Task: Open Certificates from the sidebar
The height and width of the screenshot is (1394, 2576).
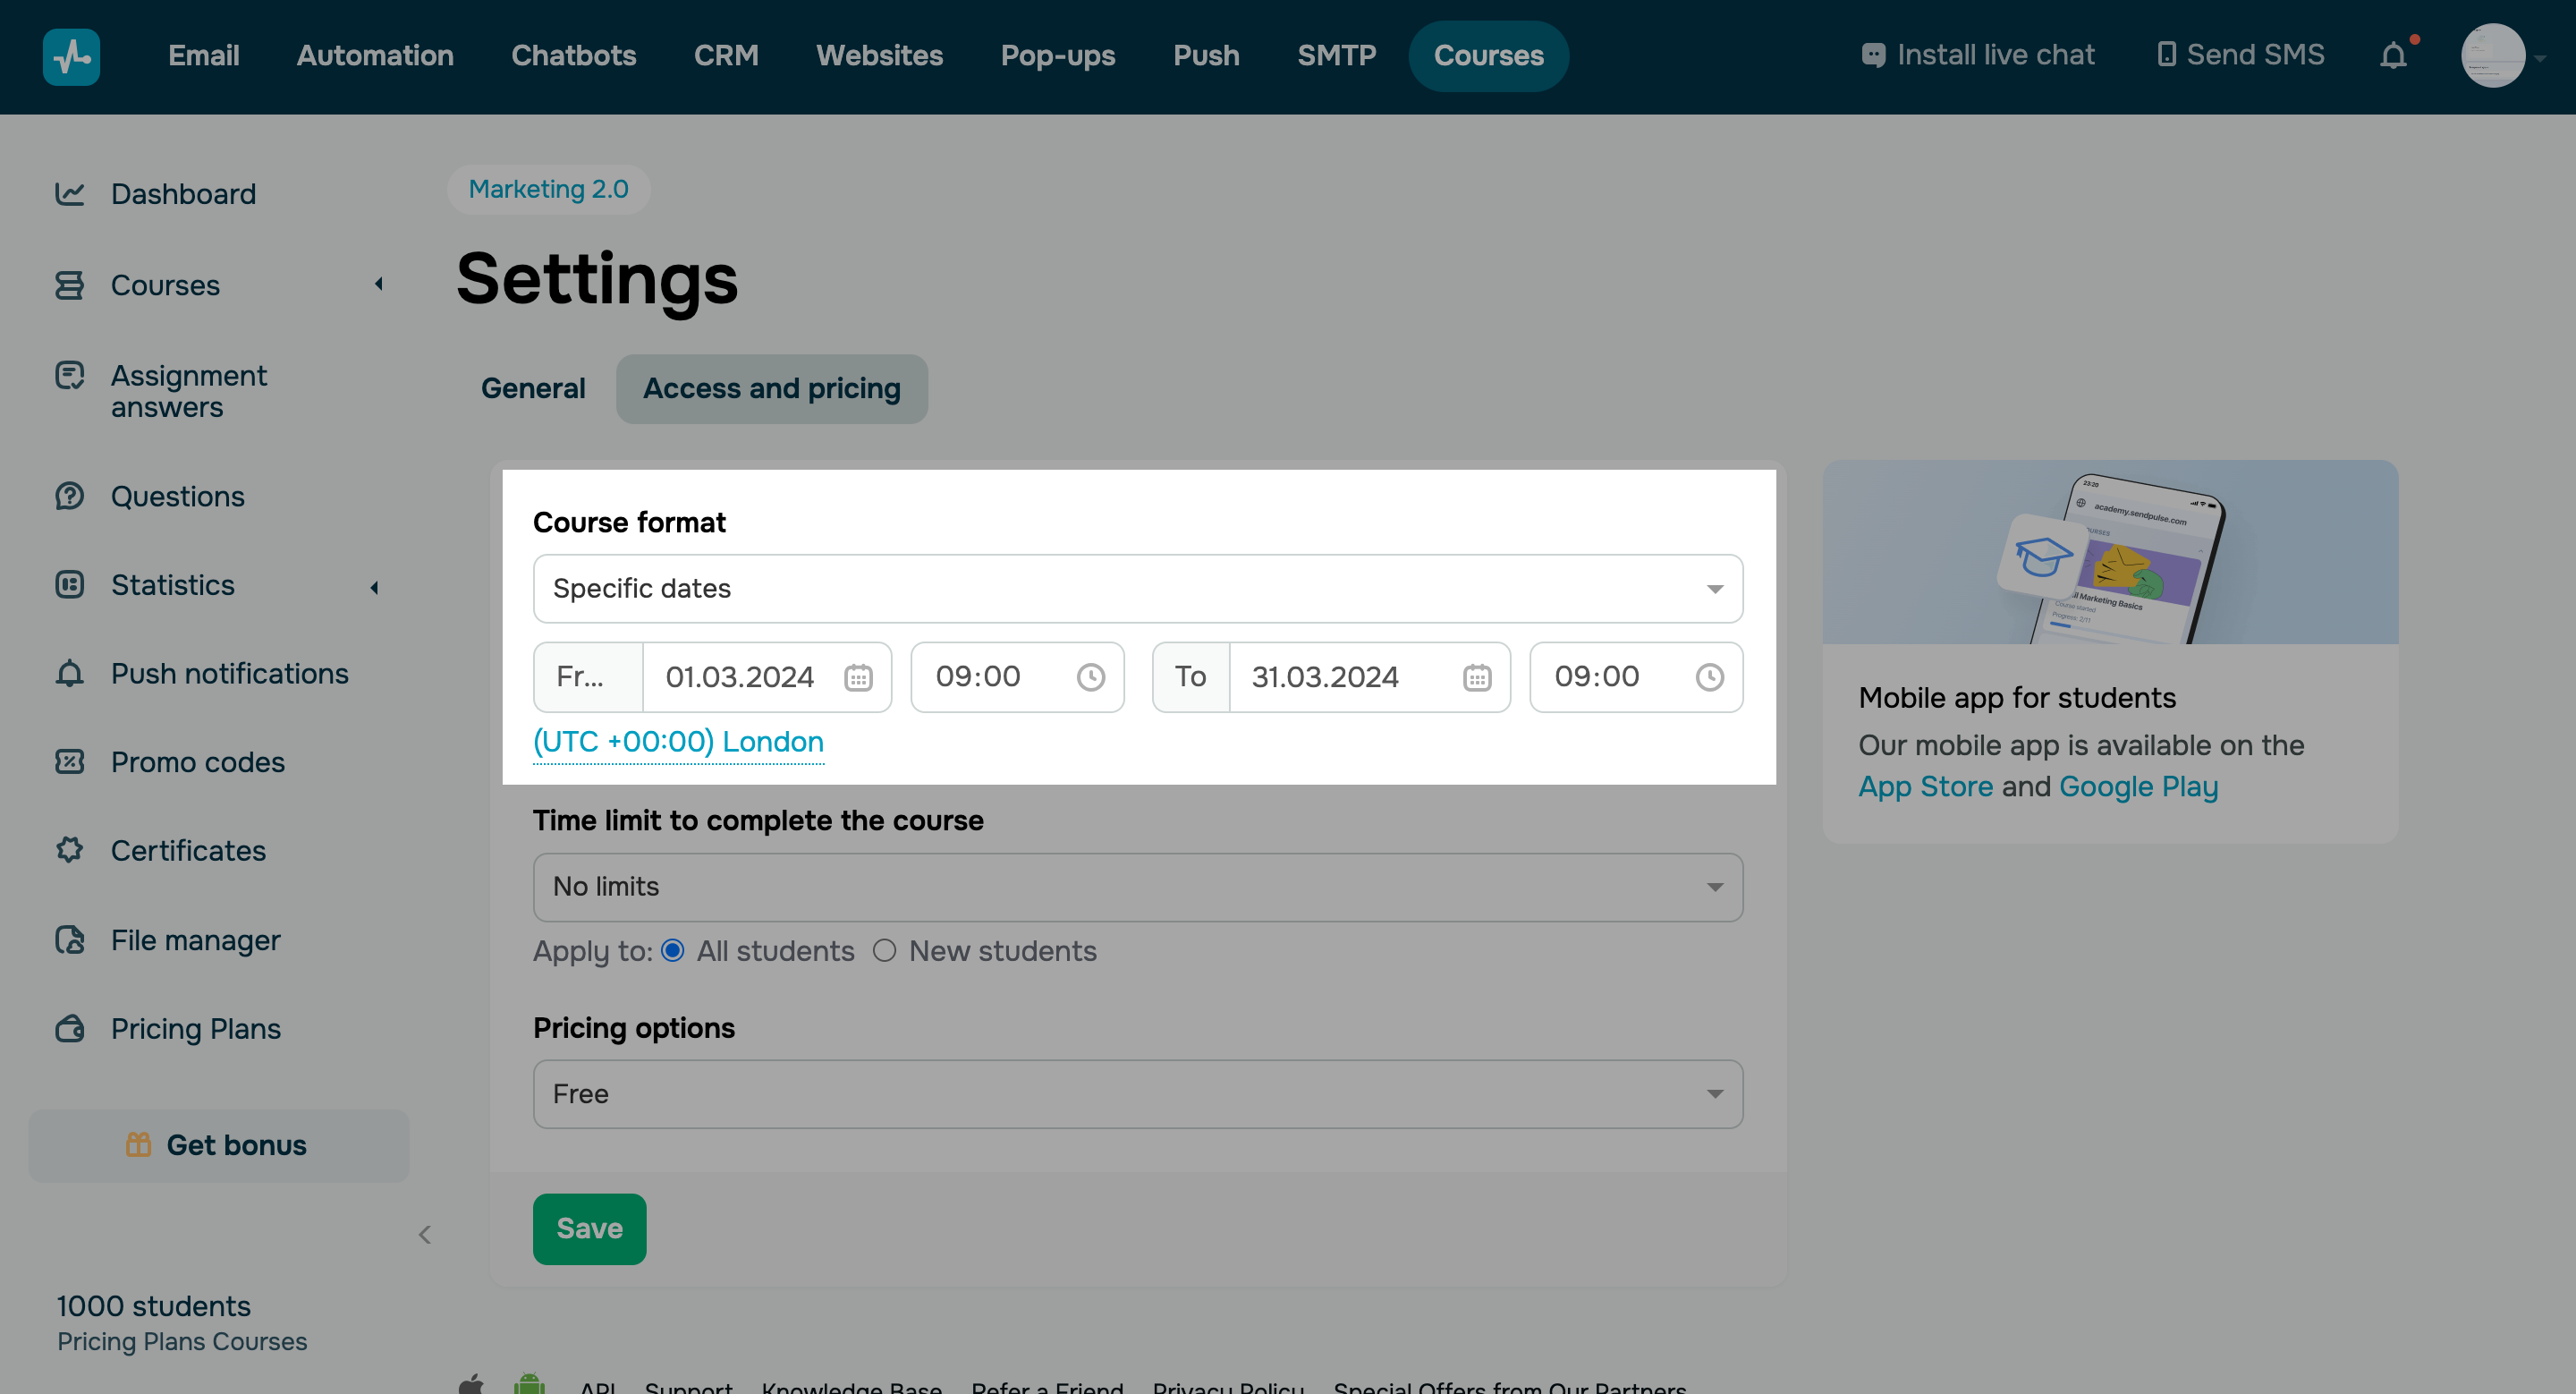Action: coord(188,850)
